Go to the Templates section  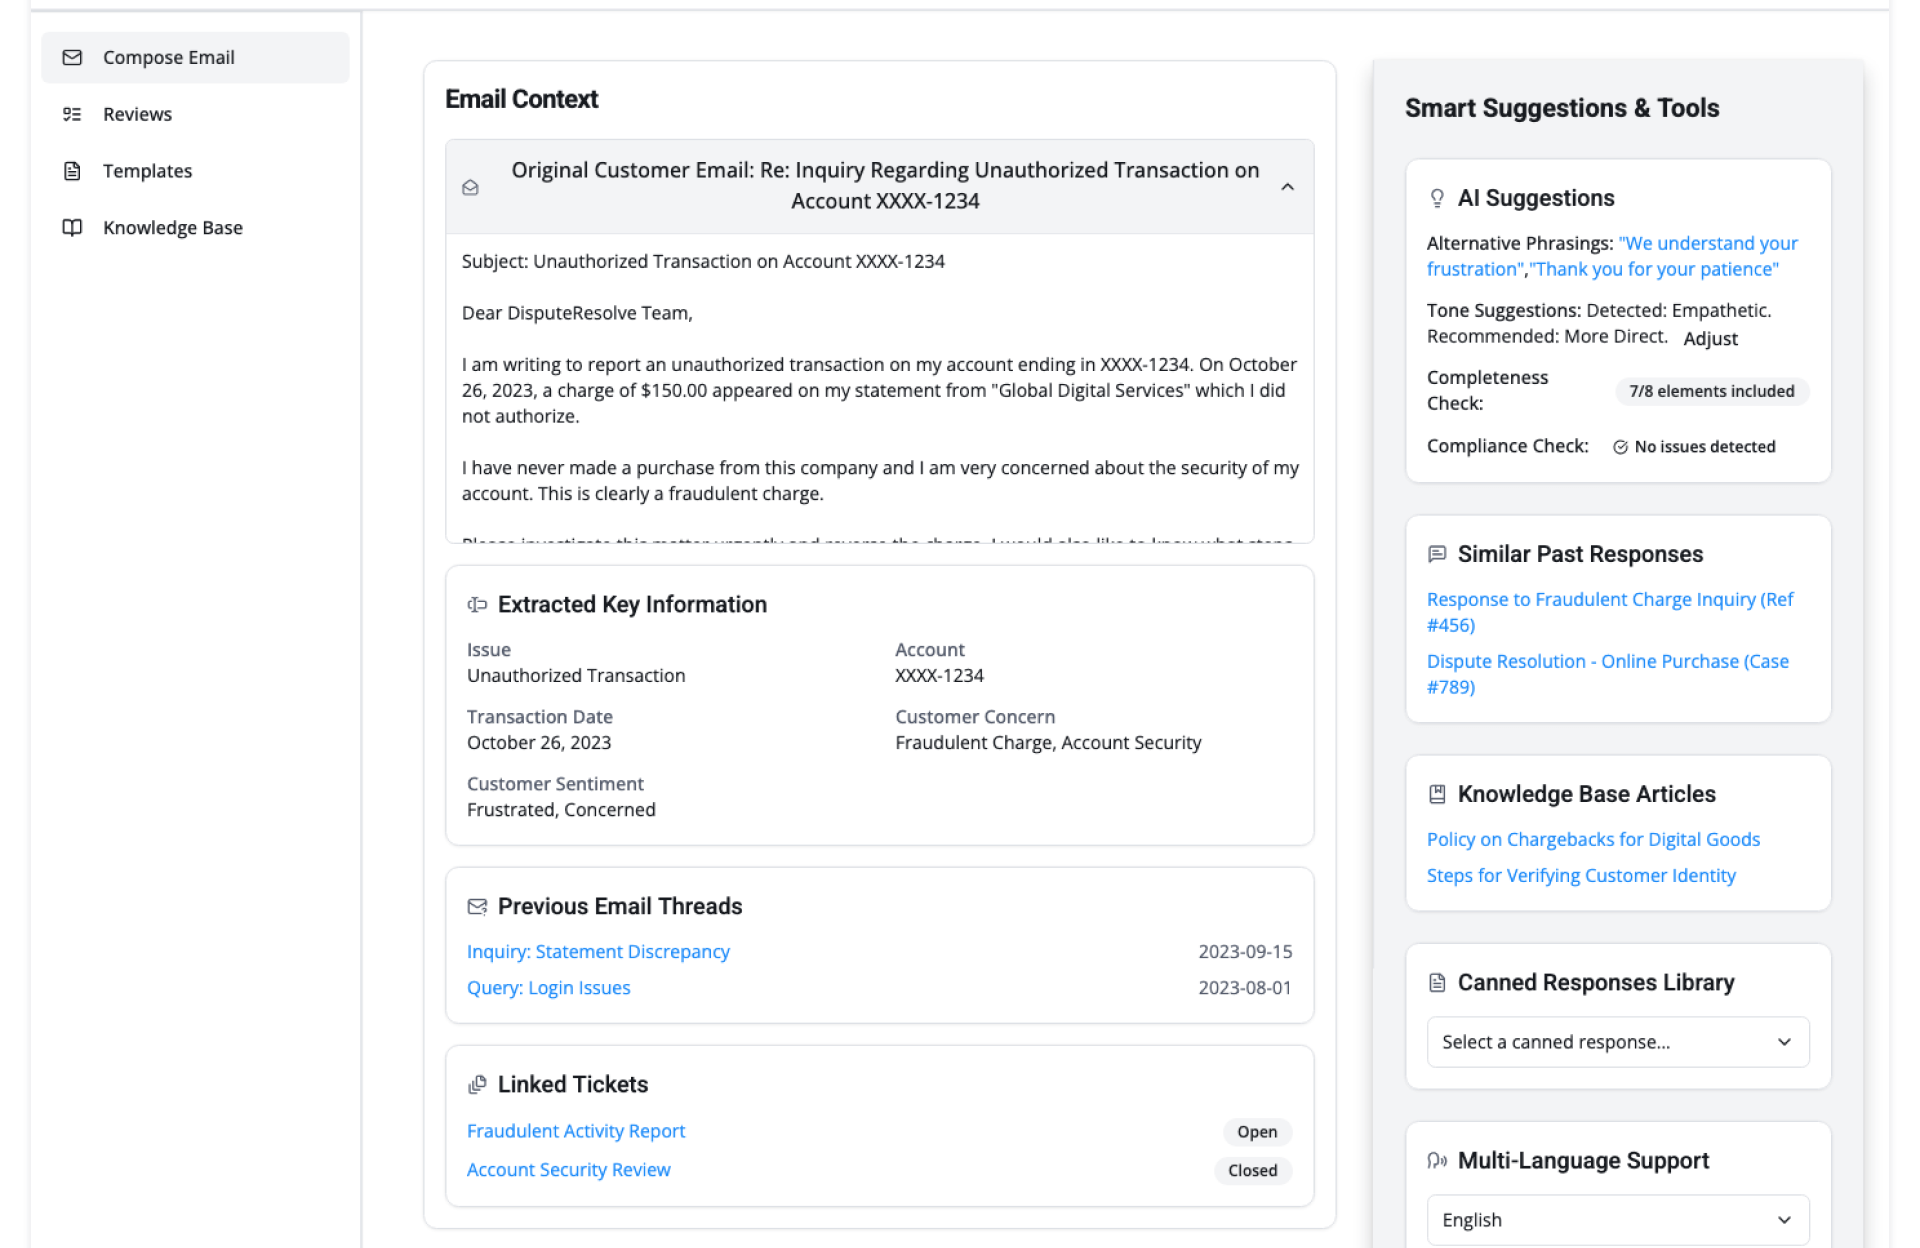[x=147, y=171]
